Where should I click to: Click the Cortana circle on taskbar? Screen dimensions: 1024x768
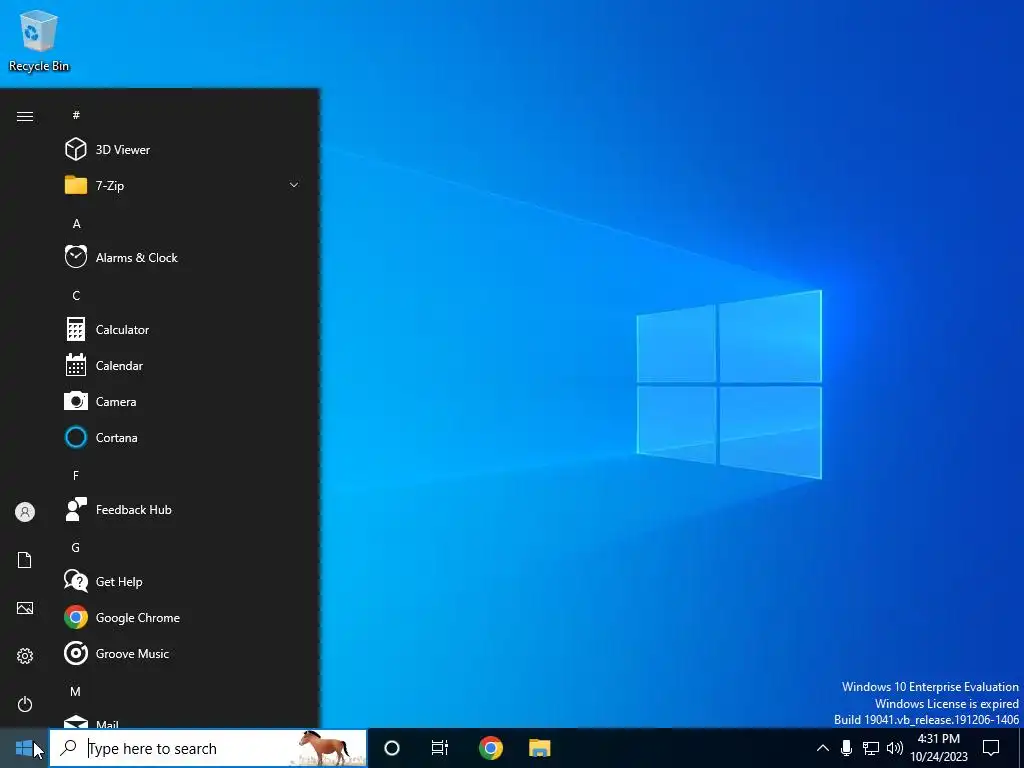[392, 748]
